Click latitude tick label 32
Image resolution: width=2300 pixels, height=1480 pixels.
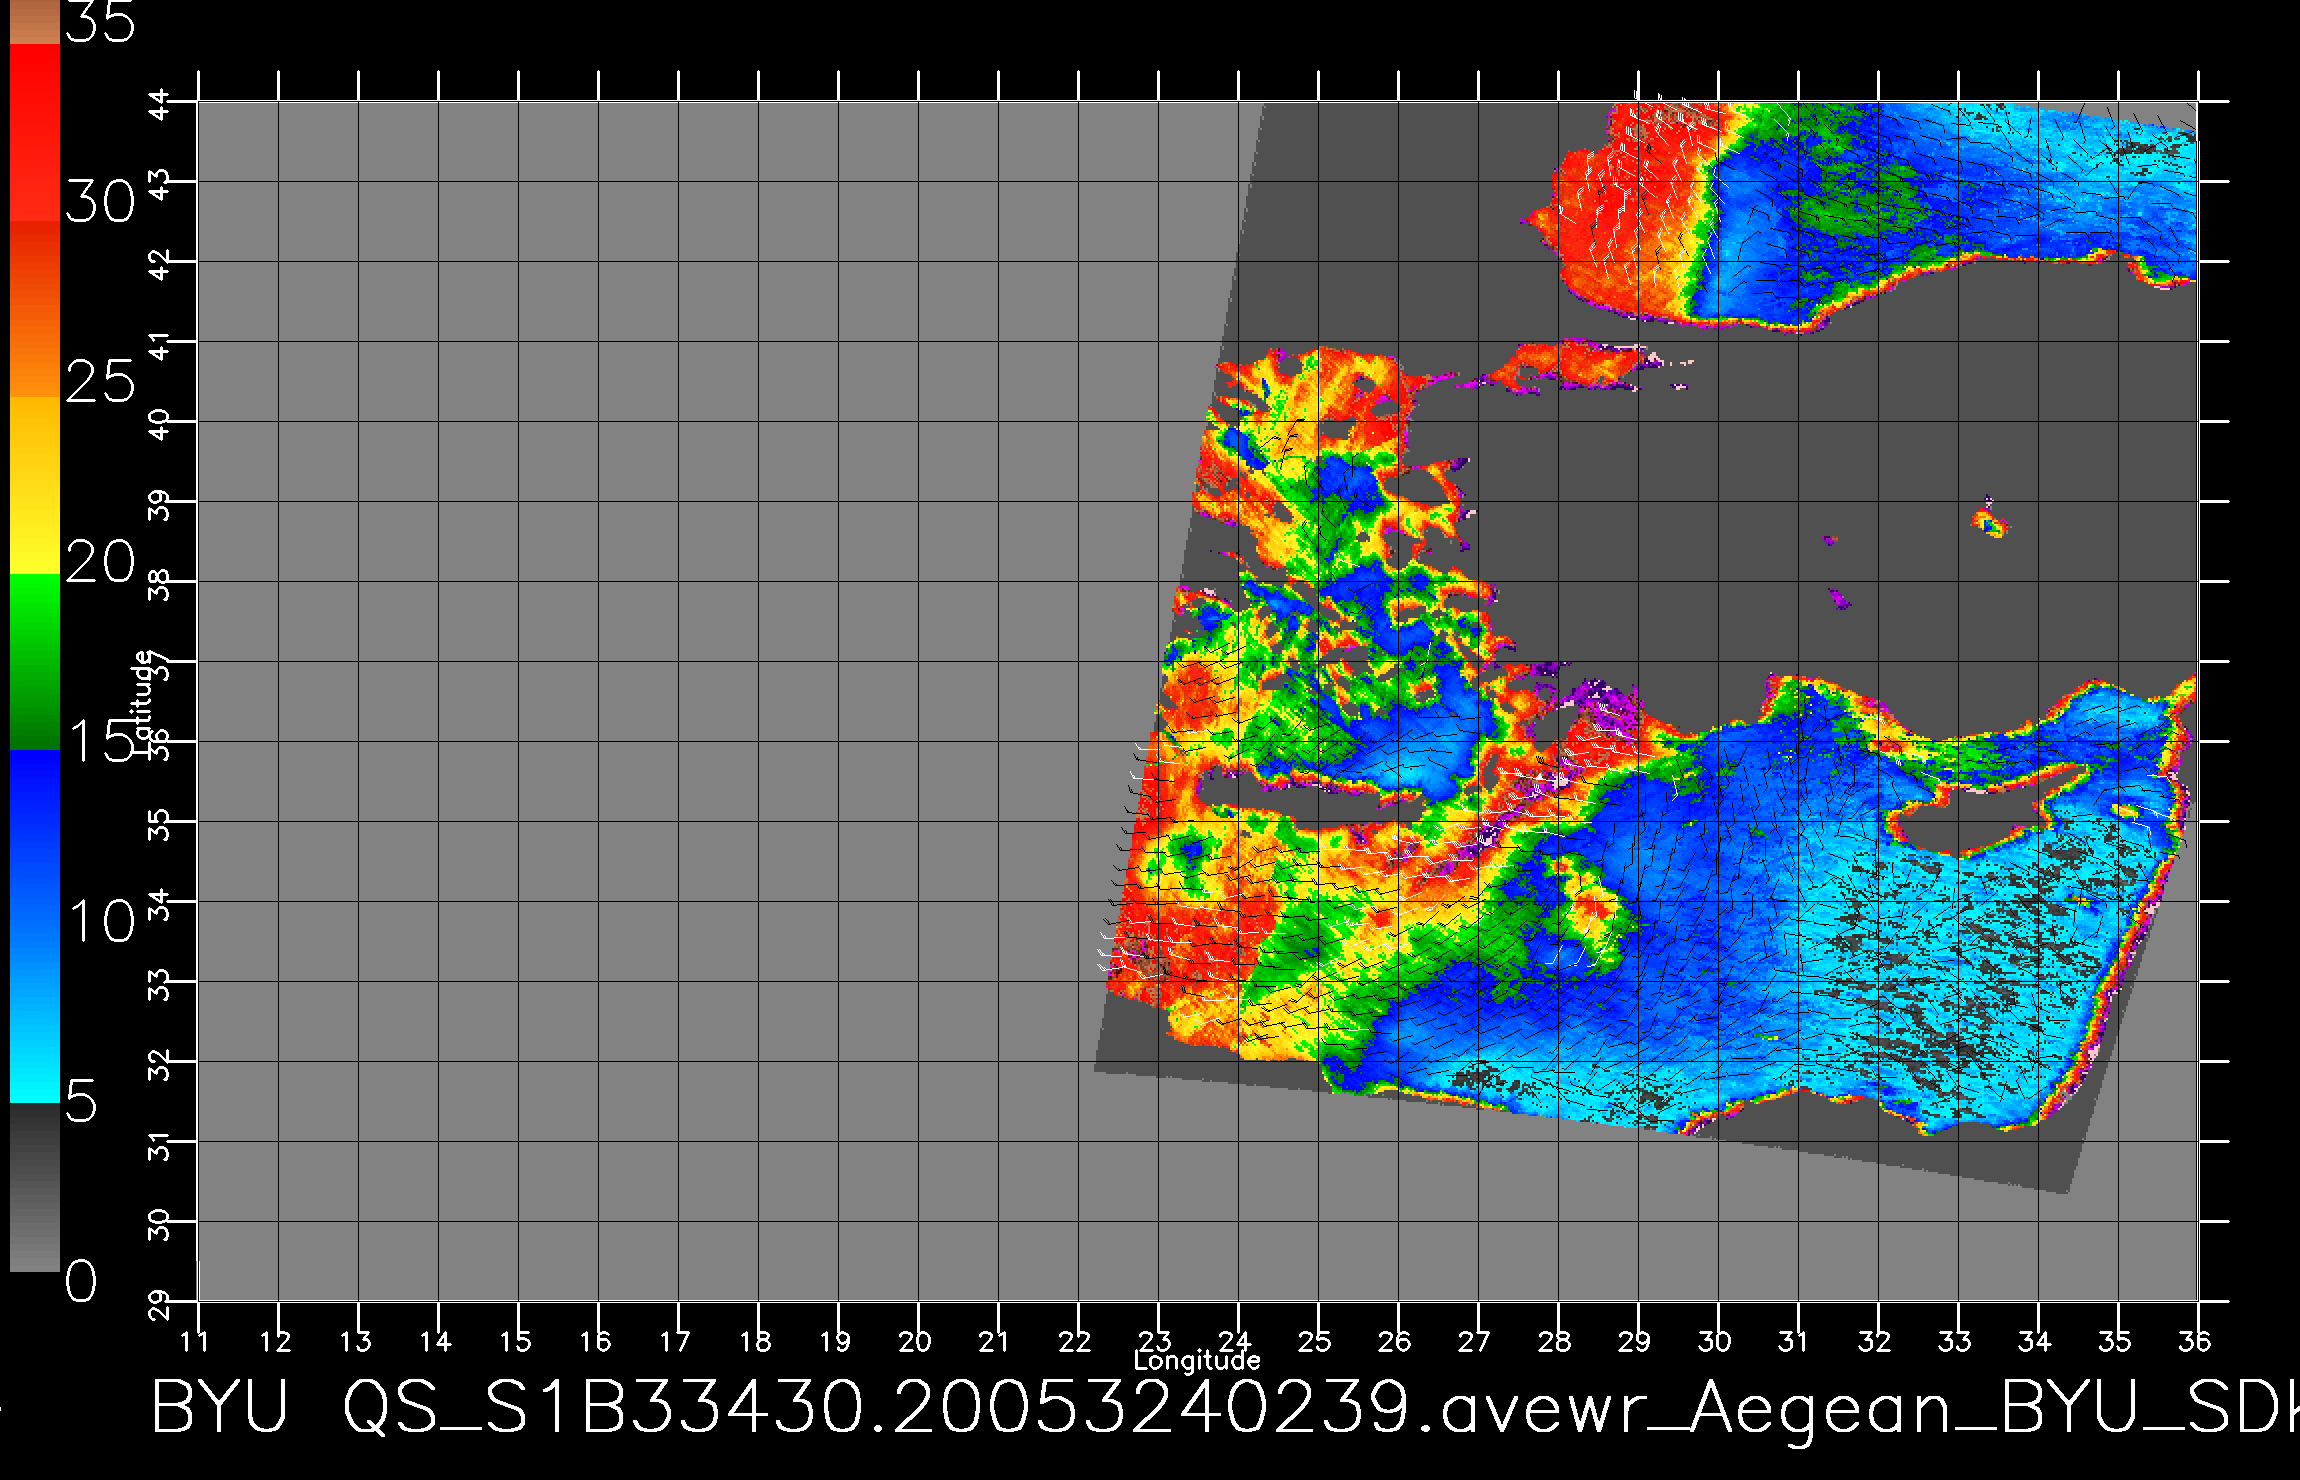point(160,1065)
